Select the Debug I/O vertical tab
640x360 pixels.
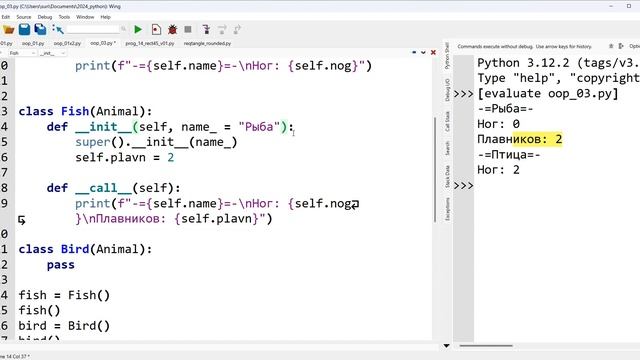point(447,89)
